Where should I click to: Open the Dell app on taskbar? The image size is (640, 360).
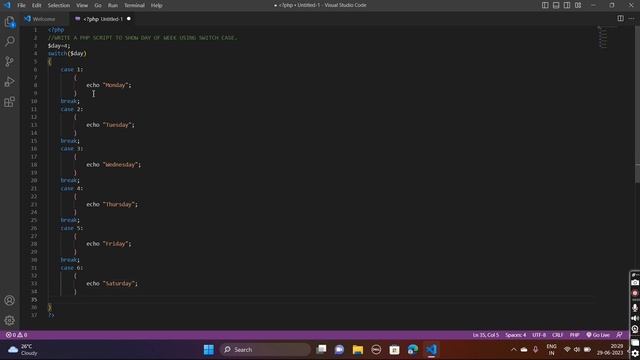pos(376,349)
